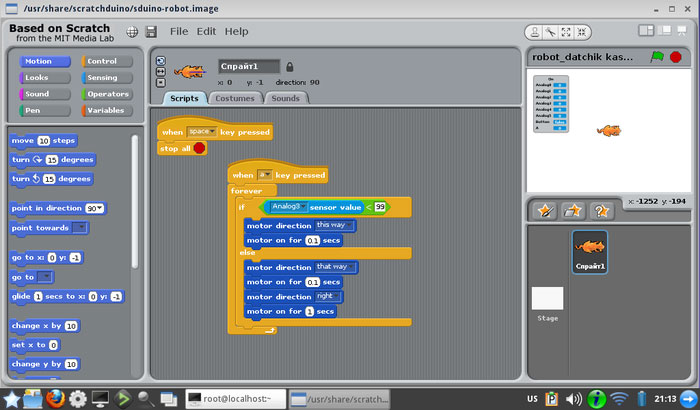Viewport: 700px width, 410px height.
Task: Select the Variables block category
Action: (107, 110)
